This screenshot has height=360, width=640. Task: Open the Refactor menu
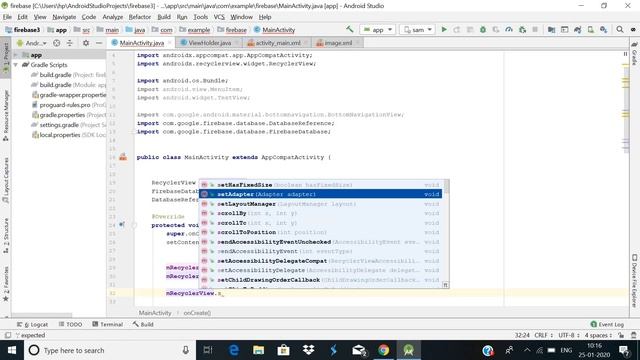point(140,17)
